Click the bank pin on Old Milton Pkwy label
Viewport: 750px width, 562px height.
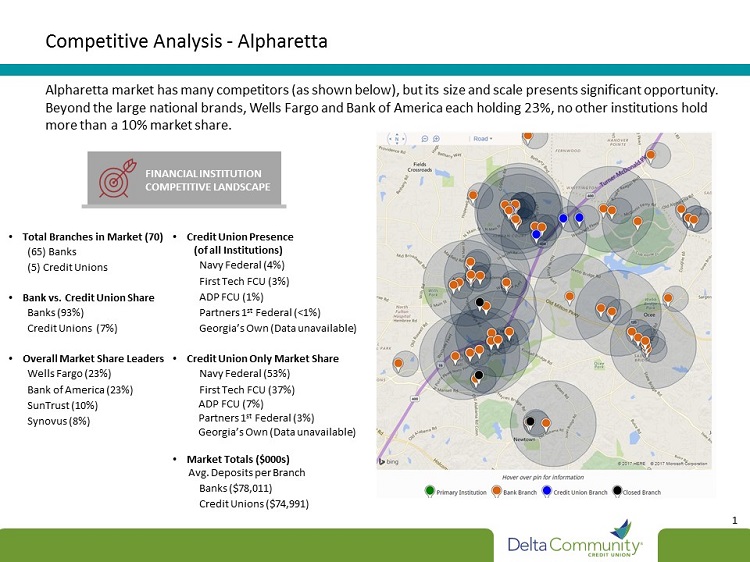569,296
